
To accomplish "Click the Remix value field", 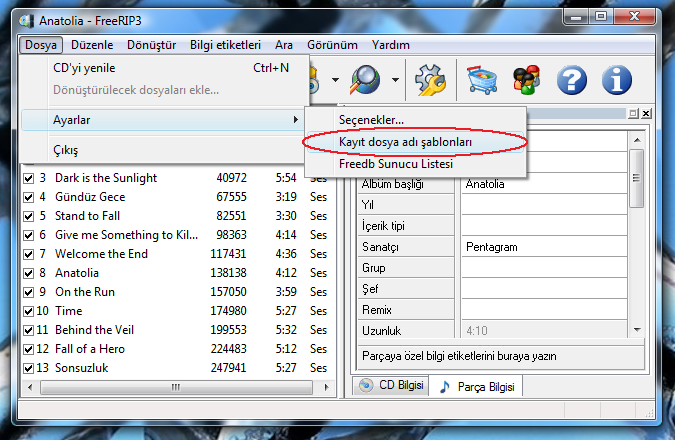I will coord(544,310).
